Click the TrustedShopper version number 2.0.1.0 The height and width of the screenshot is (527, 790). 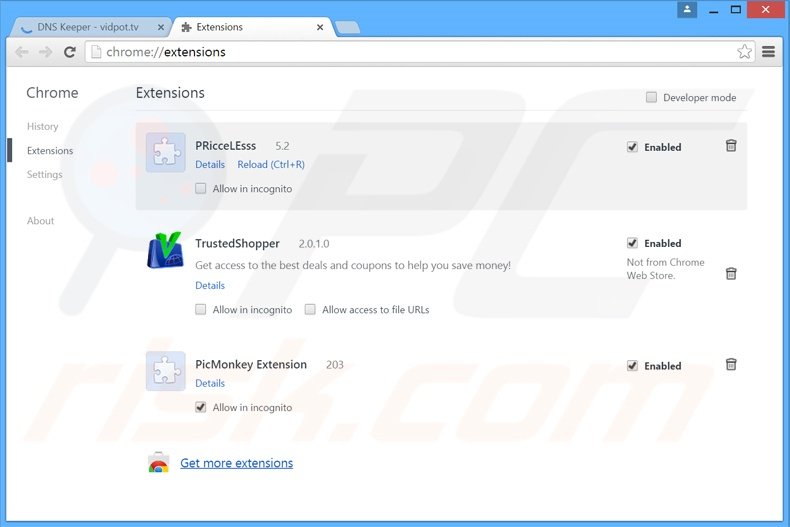tap(314, 244)
